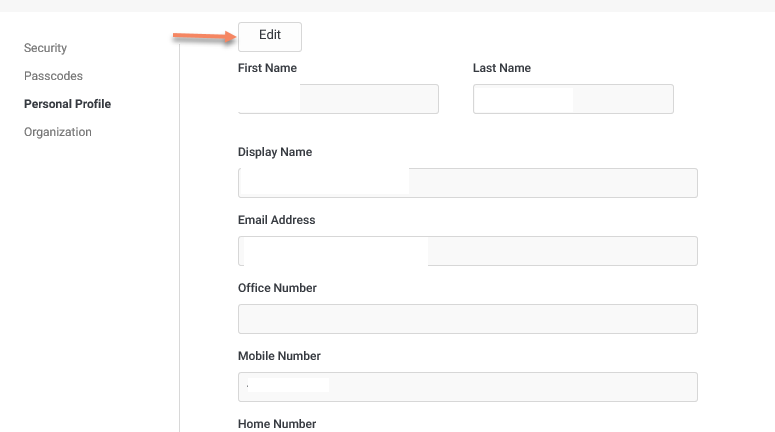Focus the First Name field
Screen dimensions: 775x432
tap(368, 99)
